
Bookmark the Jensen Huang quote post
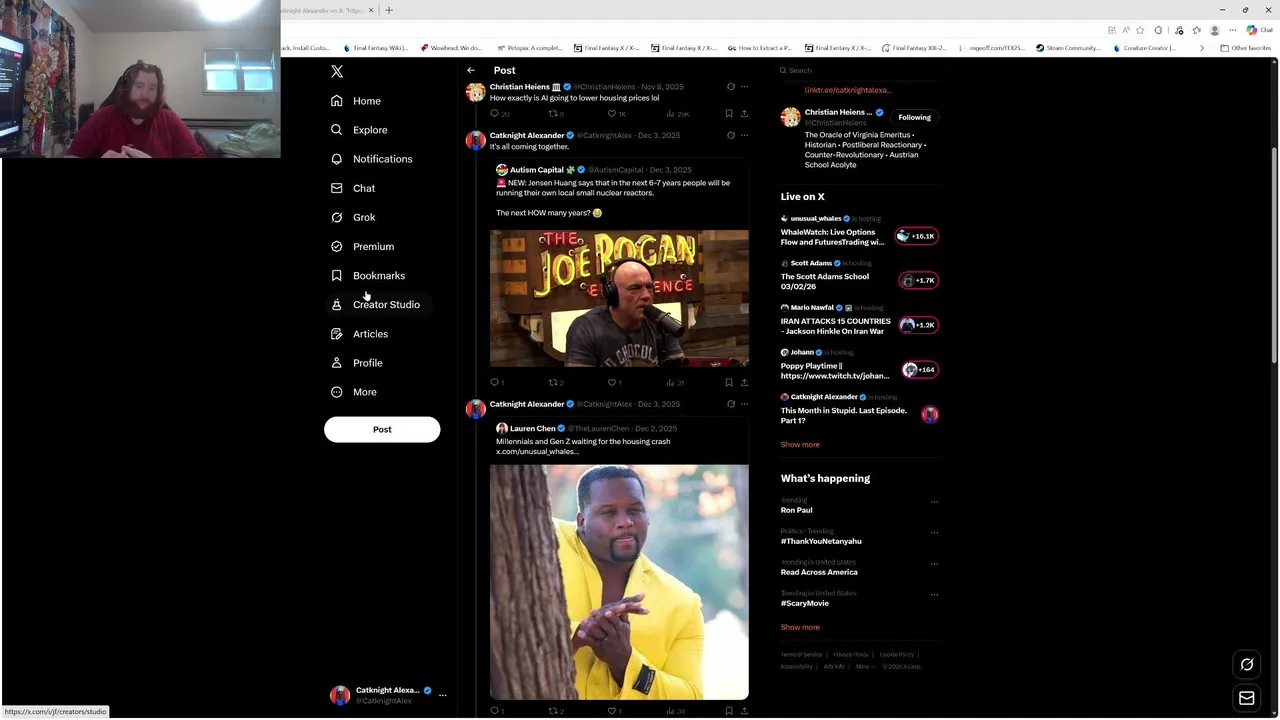729,382
